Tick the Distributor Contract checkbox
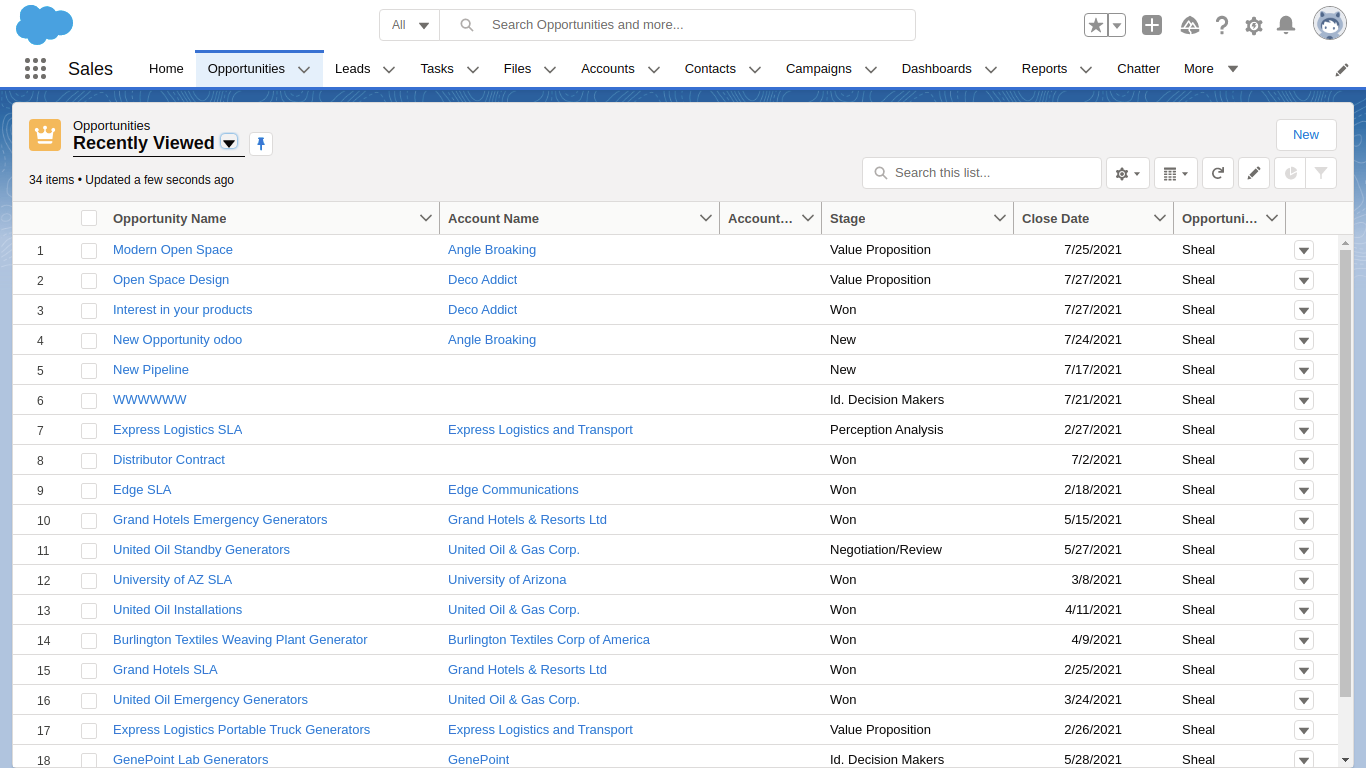The width and height of the screenshot is (1366, 768). coord(89,460)
